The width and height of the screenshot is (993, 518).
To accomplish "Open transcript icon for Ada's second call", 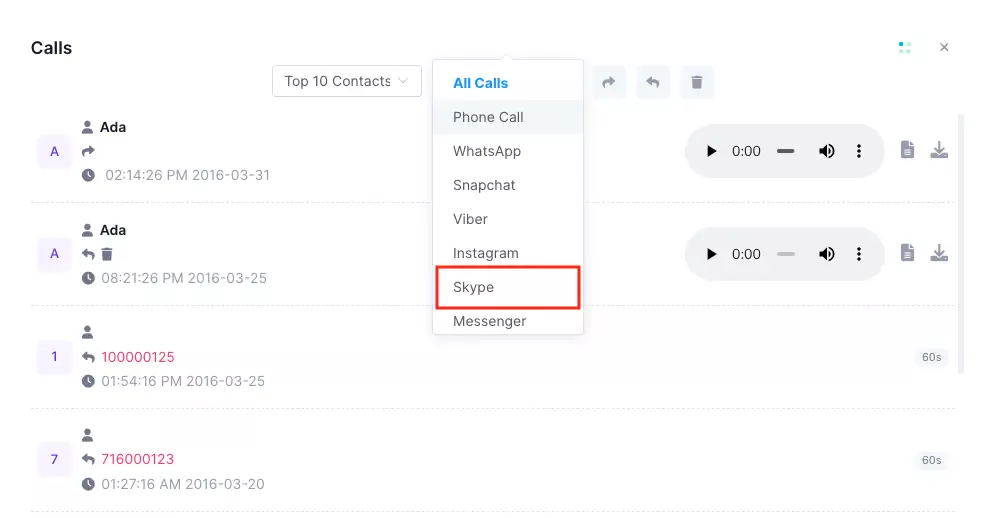I will point(908,253).
